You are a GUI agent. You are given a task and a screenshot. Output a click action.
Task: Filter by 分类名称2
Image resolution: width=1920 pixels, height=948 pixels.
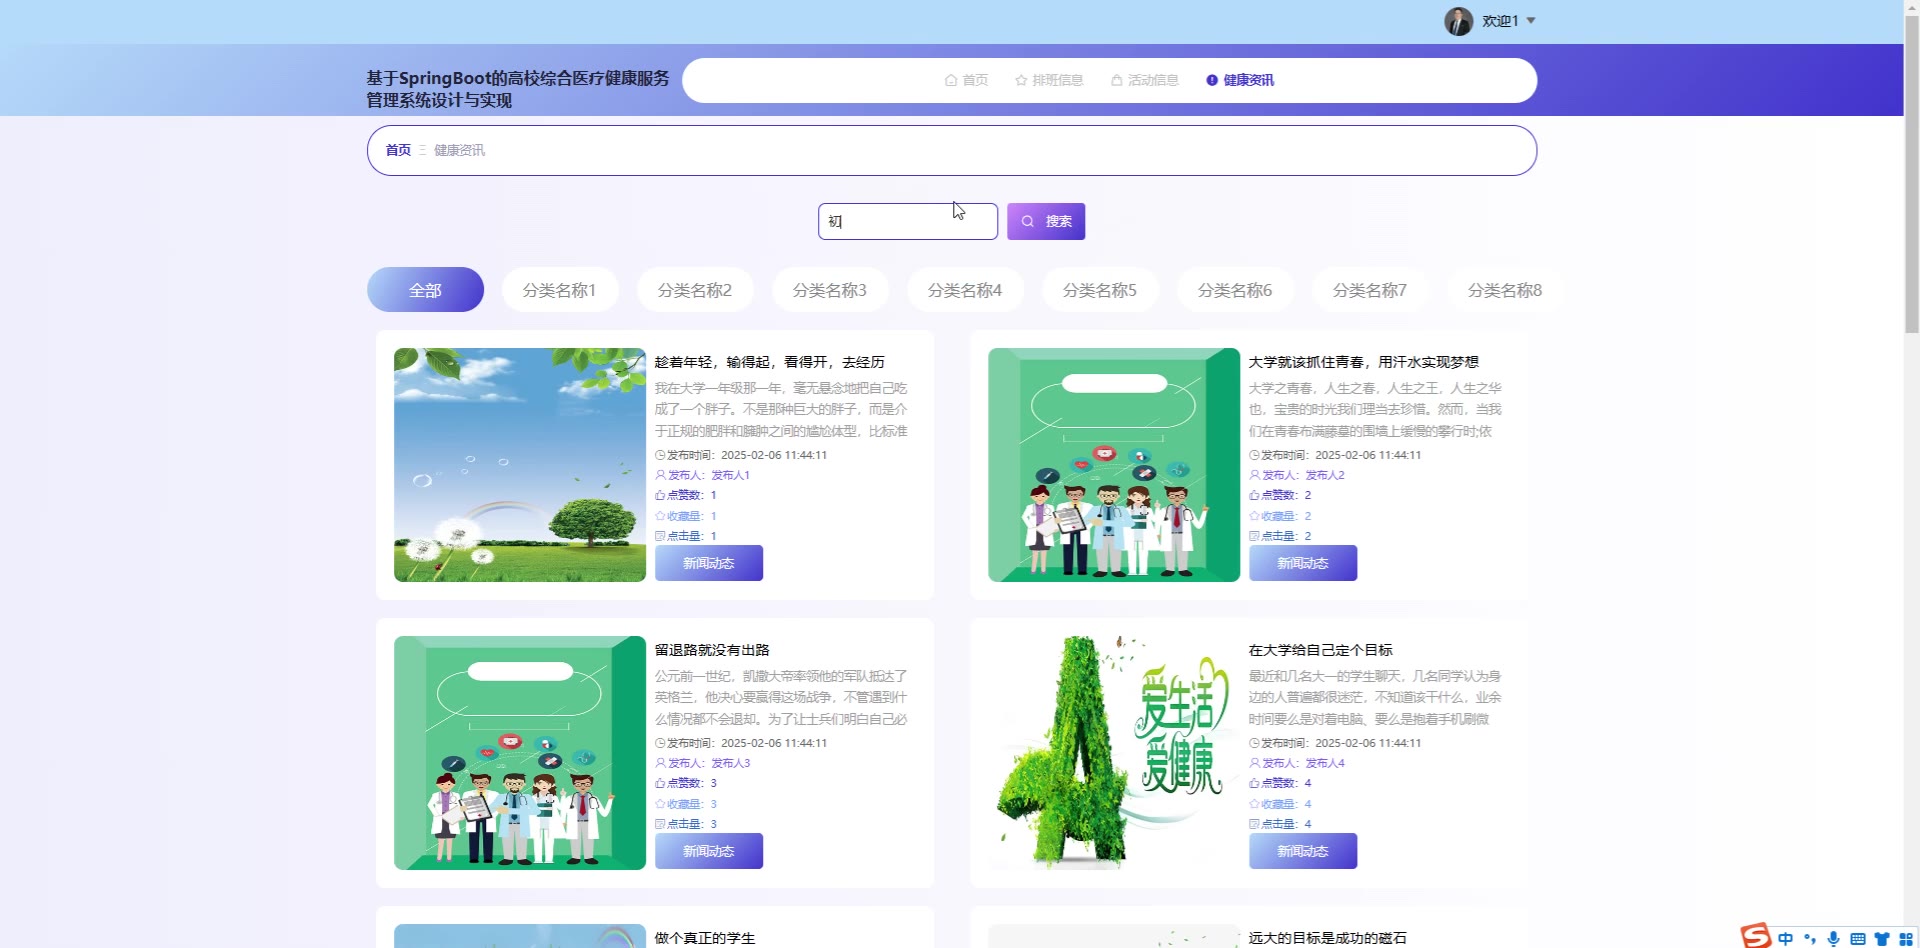(x=695, y=290)
